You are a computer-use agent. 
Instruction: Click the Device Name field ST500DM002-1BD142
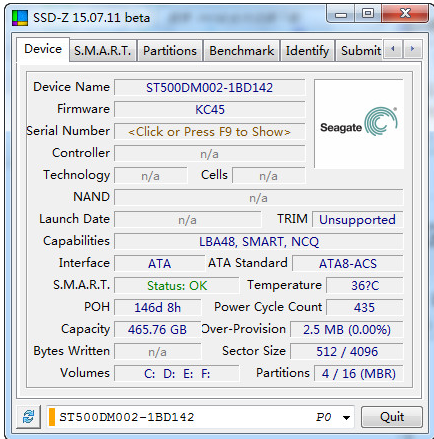click(x=210, y=88)
